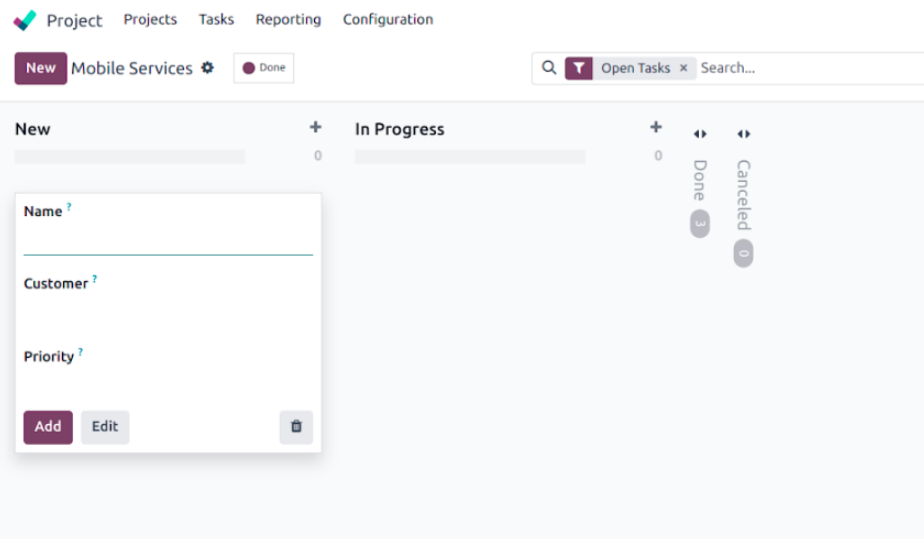Screen dimensions: 924x539
Task: Discard quick-create task with trash icon
Action: tap(296, 427)
